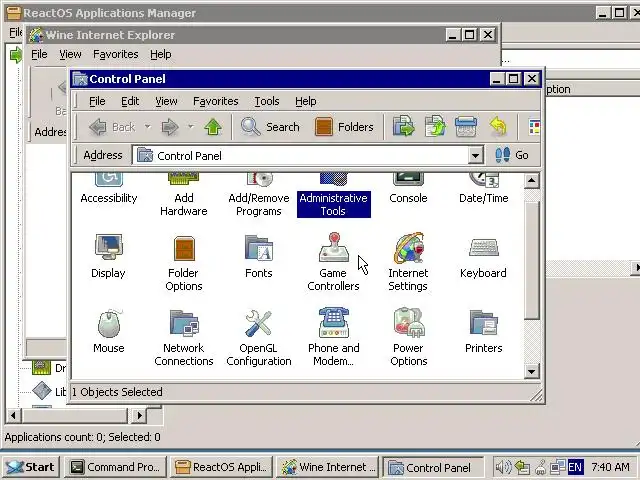640x480 pixels.
Task: Click the Copy To toolbar icon
Action: pyautogui.click(x=435, y=126)
